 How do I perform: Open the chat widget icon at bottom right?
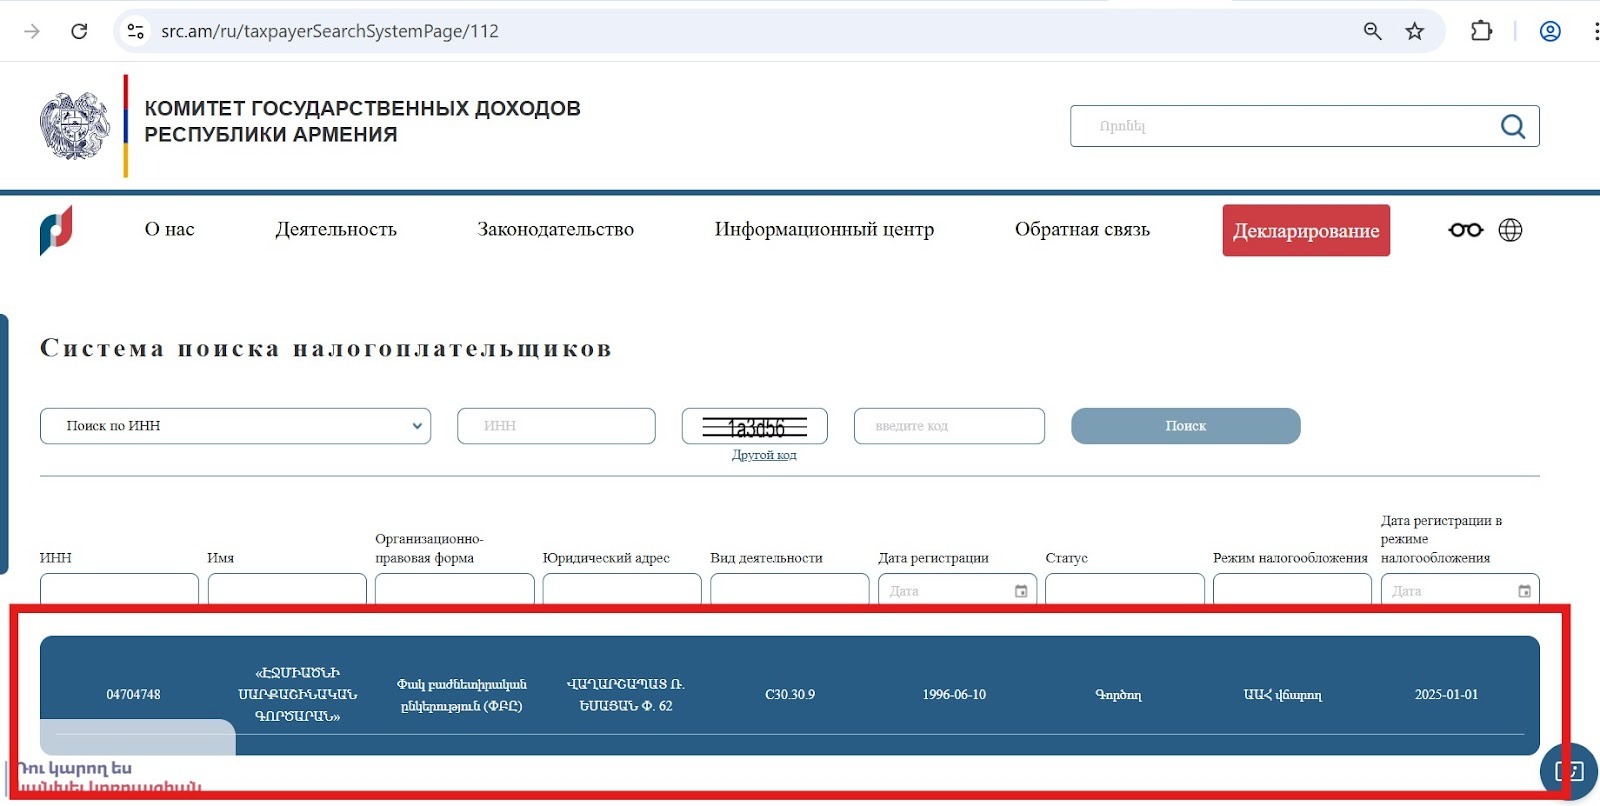1568,771
